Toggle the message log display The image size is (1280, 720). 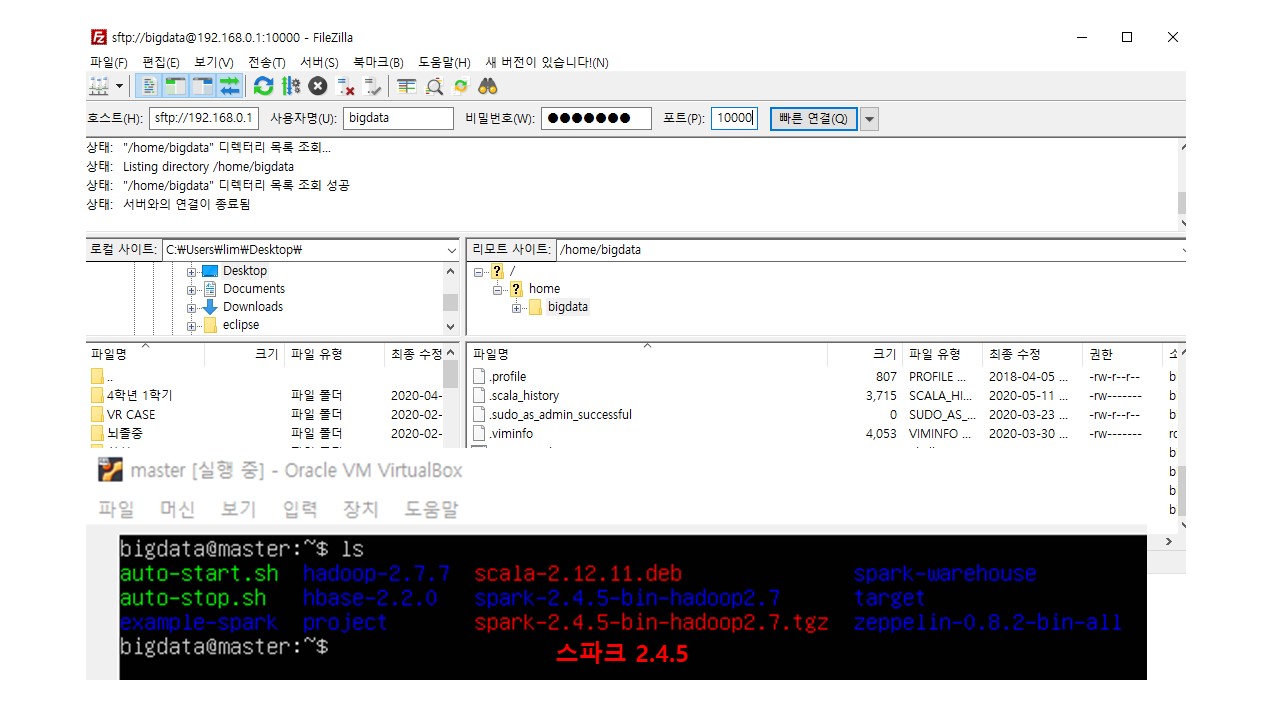click(x=149, y=86)
